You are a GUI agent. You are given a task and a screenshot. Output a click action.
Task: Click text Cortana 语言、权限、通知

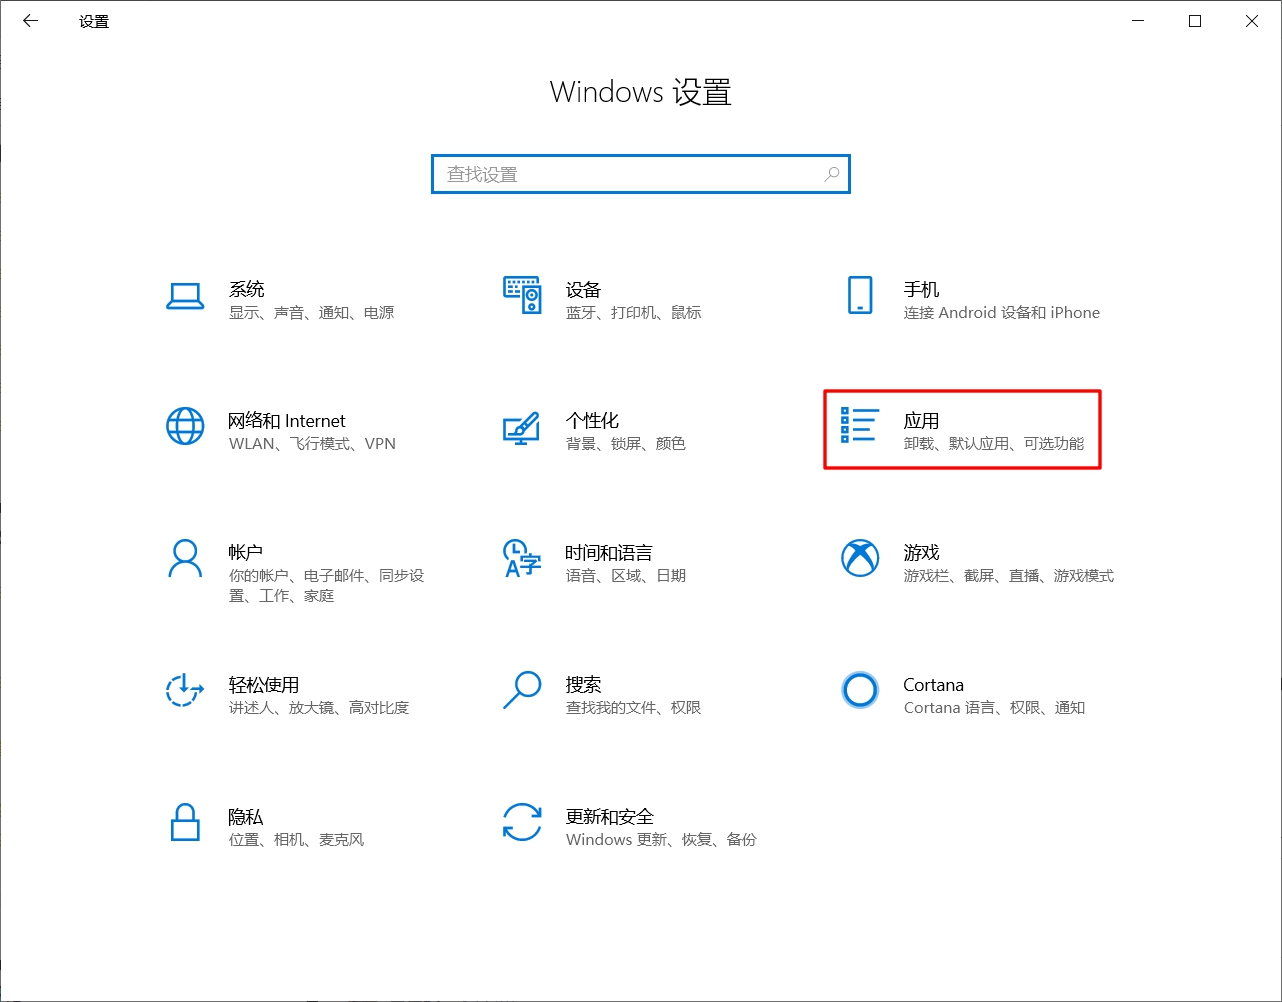pyautogui.click(x=995, y=708)
